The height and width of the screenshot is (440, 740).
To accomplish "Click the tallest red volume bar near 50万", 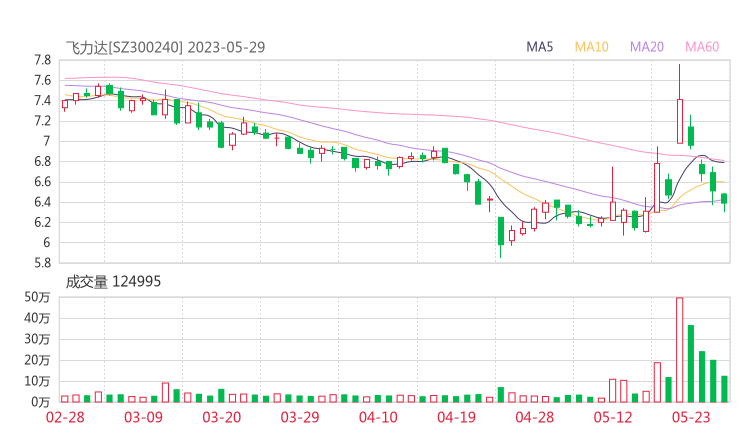I will pyautogui.click(x=680, y=349).
